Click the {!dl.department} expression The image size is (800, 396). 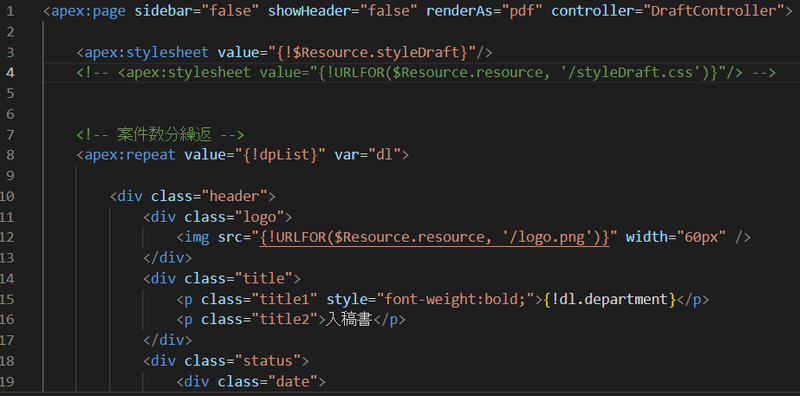[610, 299]
